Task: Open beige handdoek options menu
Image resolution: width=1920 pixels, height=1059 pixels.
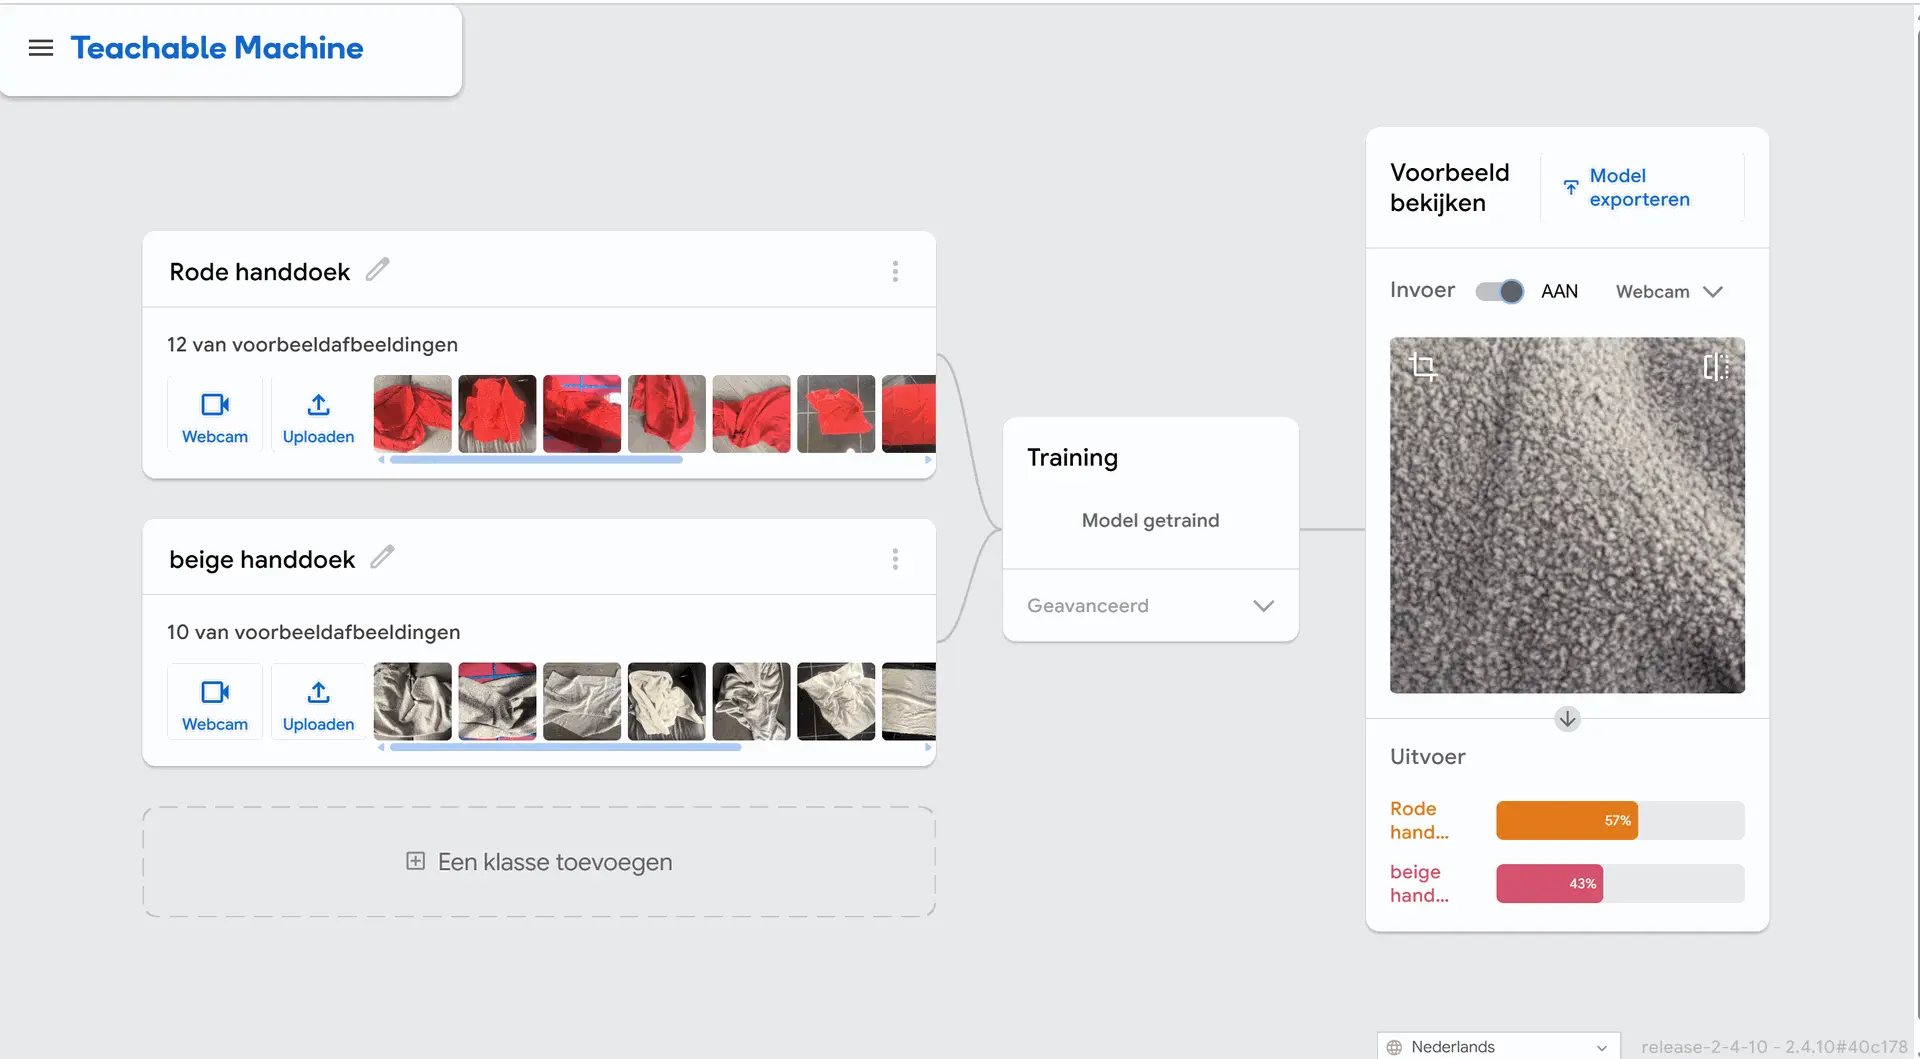Action: pos(895,559)
